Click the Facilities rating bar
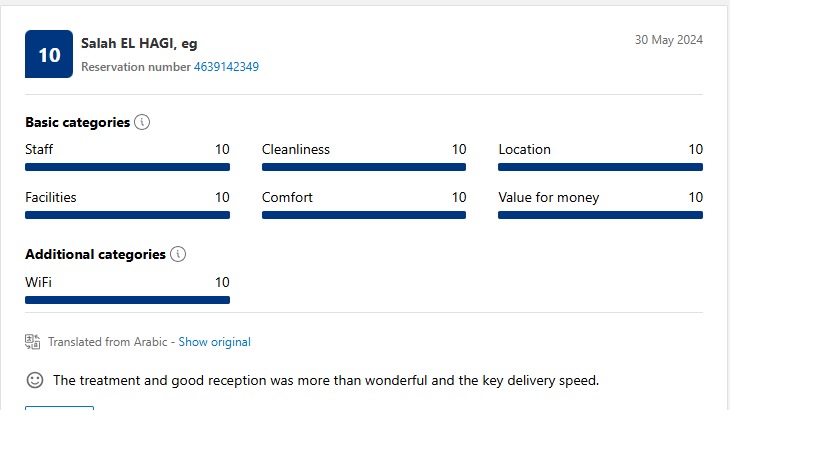Viewport: 819px width, 460px height. (127, 215)
